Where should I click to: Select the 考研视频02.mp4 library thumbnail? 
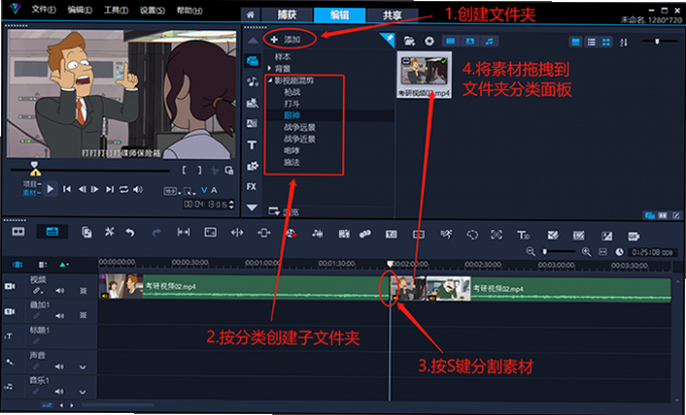pyautogui.click(x=424, y=75)
